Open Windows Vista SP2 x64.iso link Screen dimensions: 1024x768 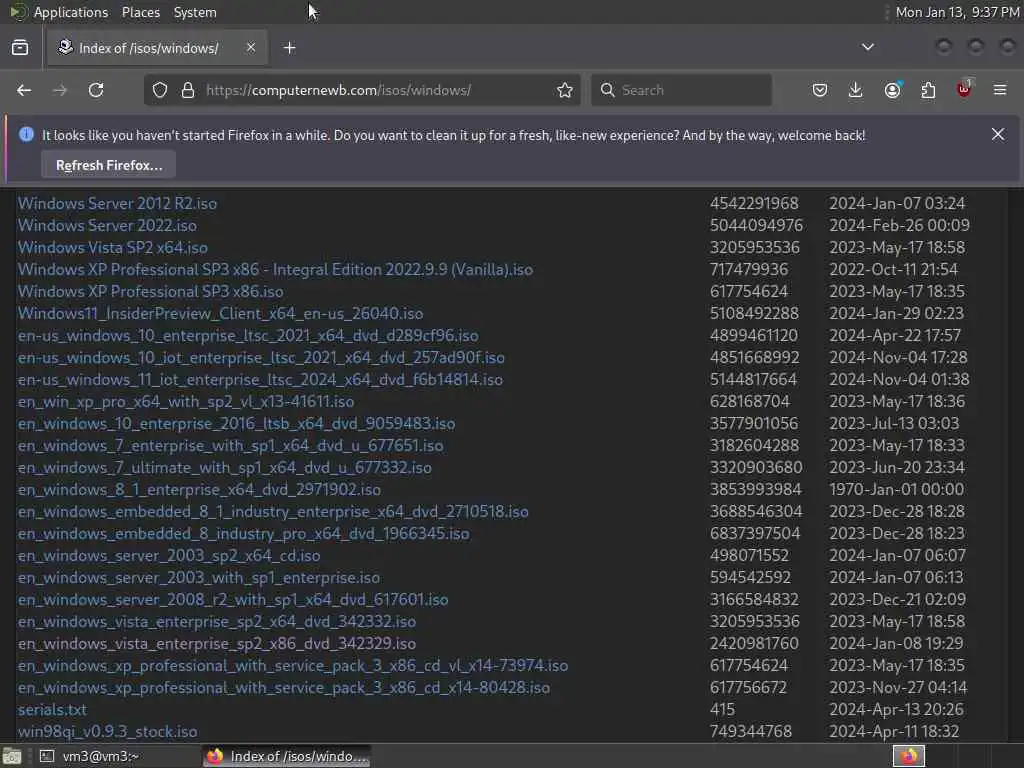(112, 248)
